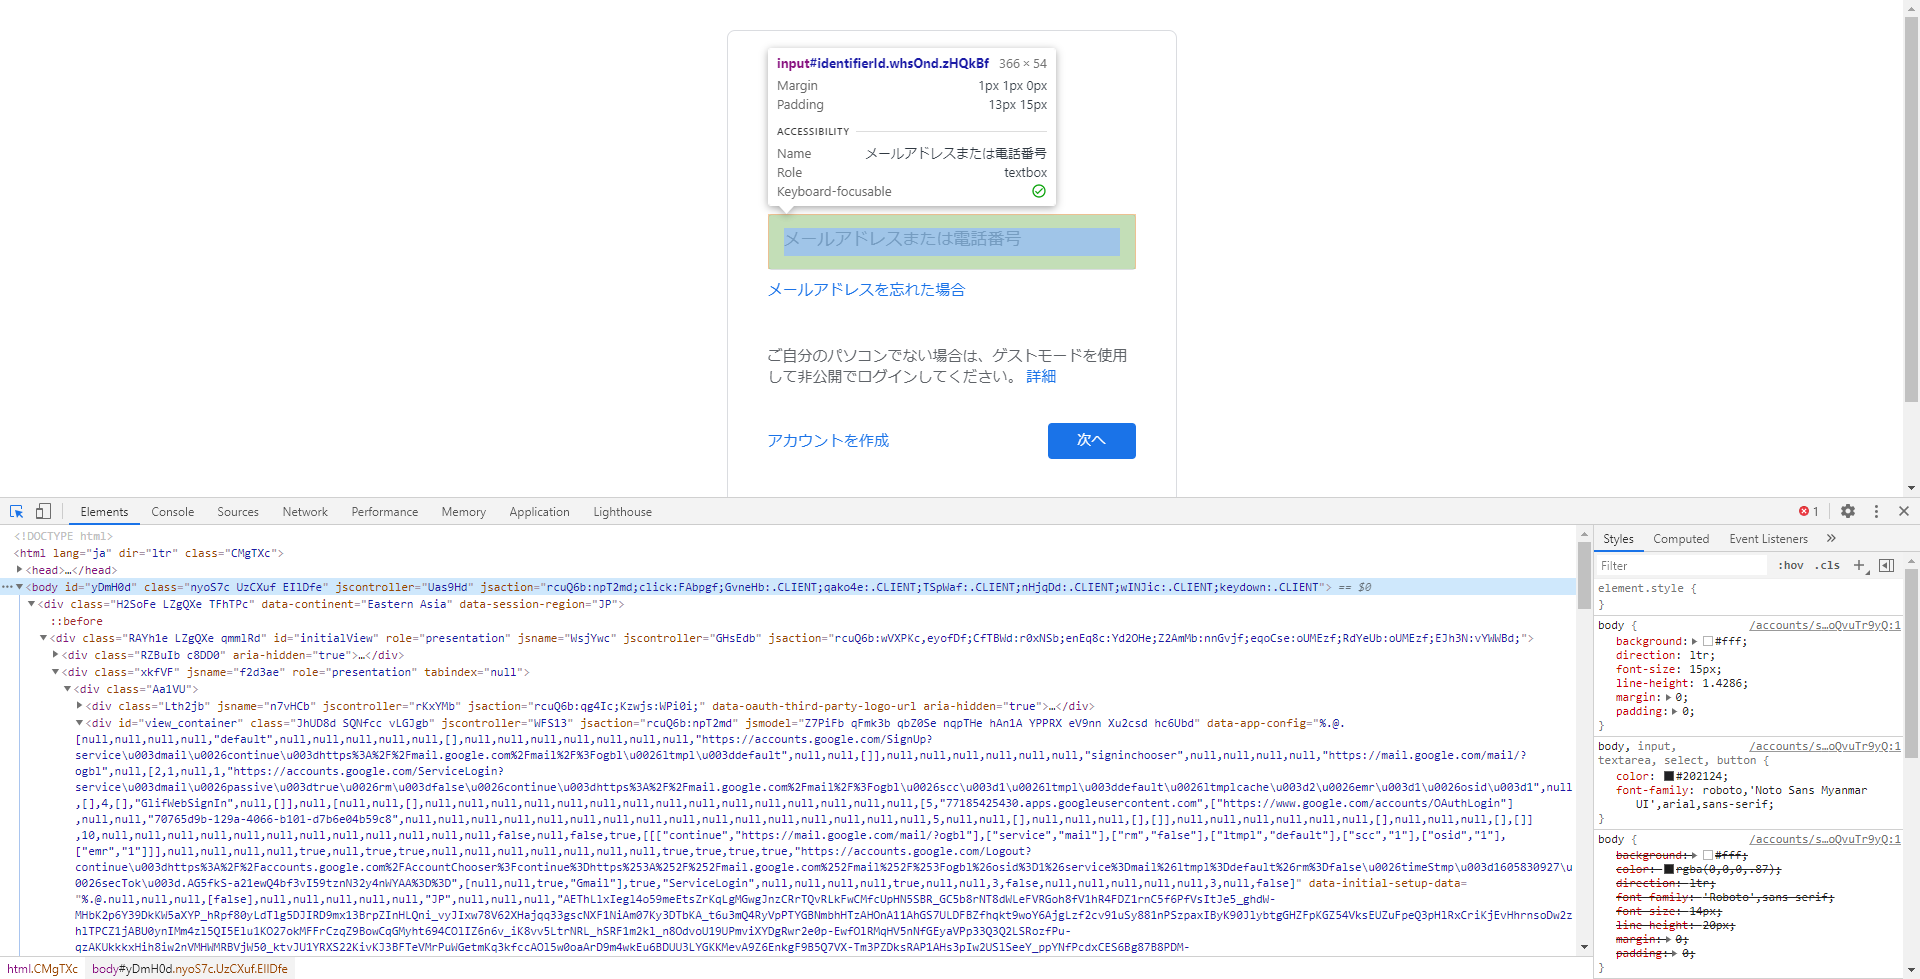The image size is (1920, 979).
Task: Select the html.CMgTXc breadcrumb
Action: [x=42, y=968]
